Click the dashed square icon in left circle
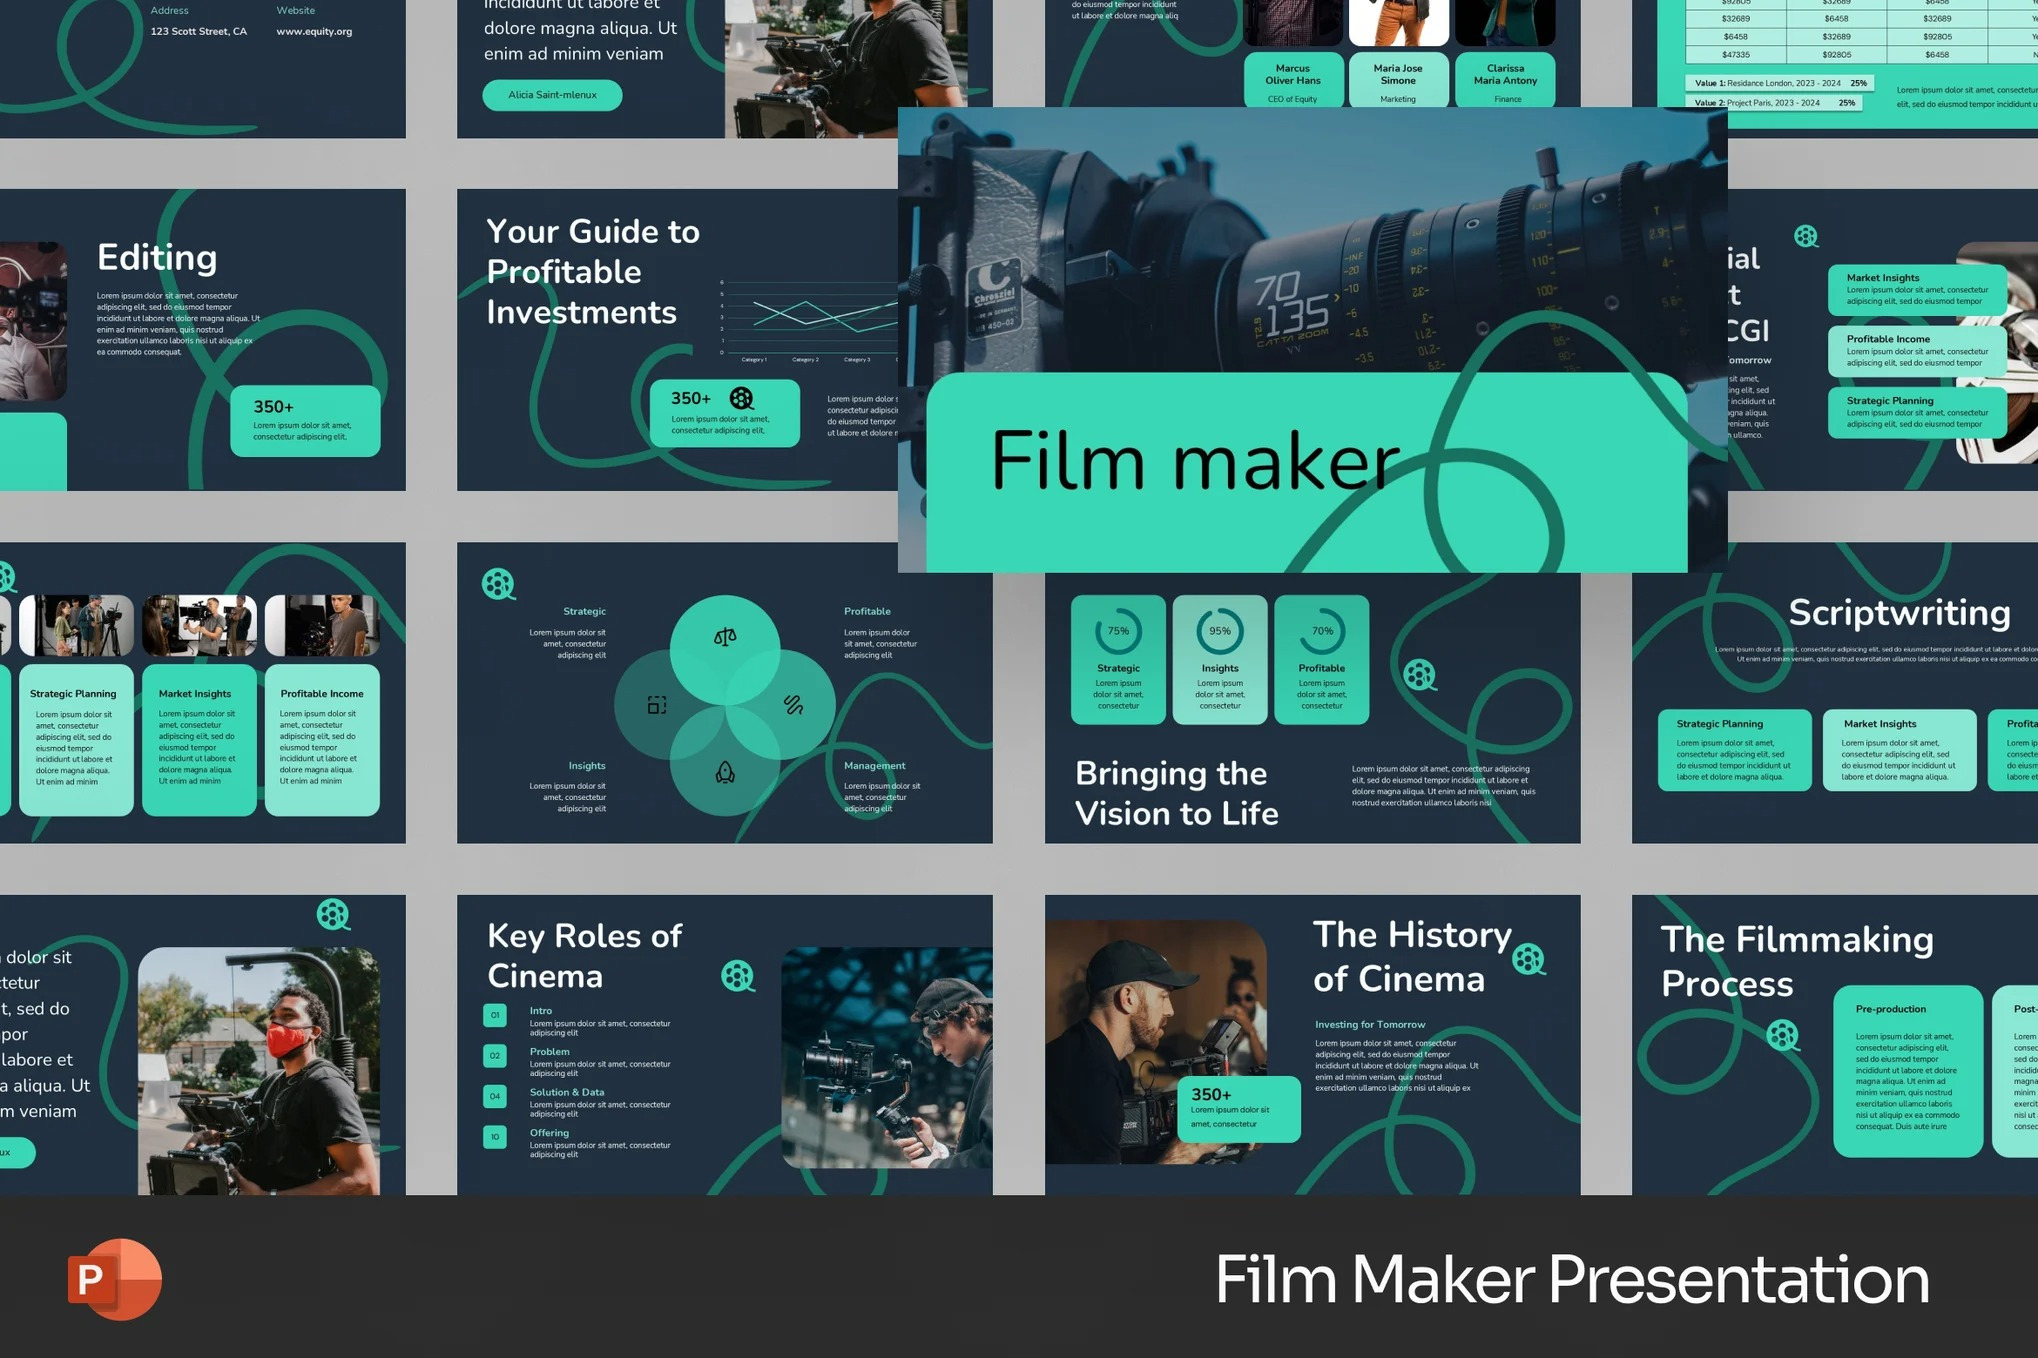The image size is (2038, 1358). (x=656, y=705)
